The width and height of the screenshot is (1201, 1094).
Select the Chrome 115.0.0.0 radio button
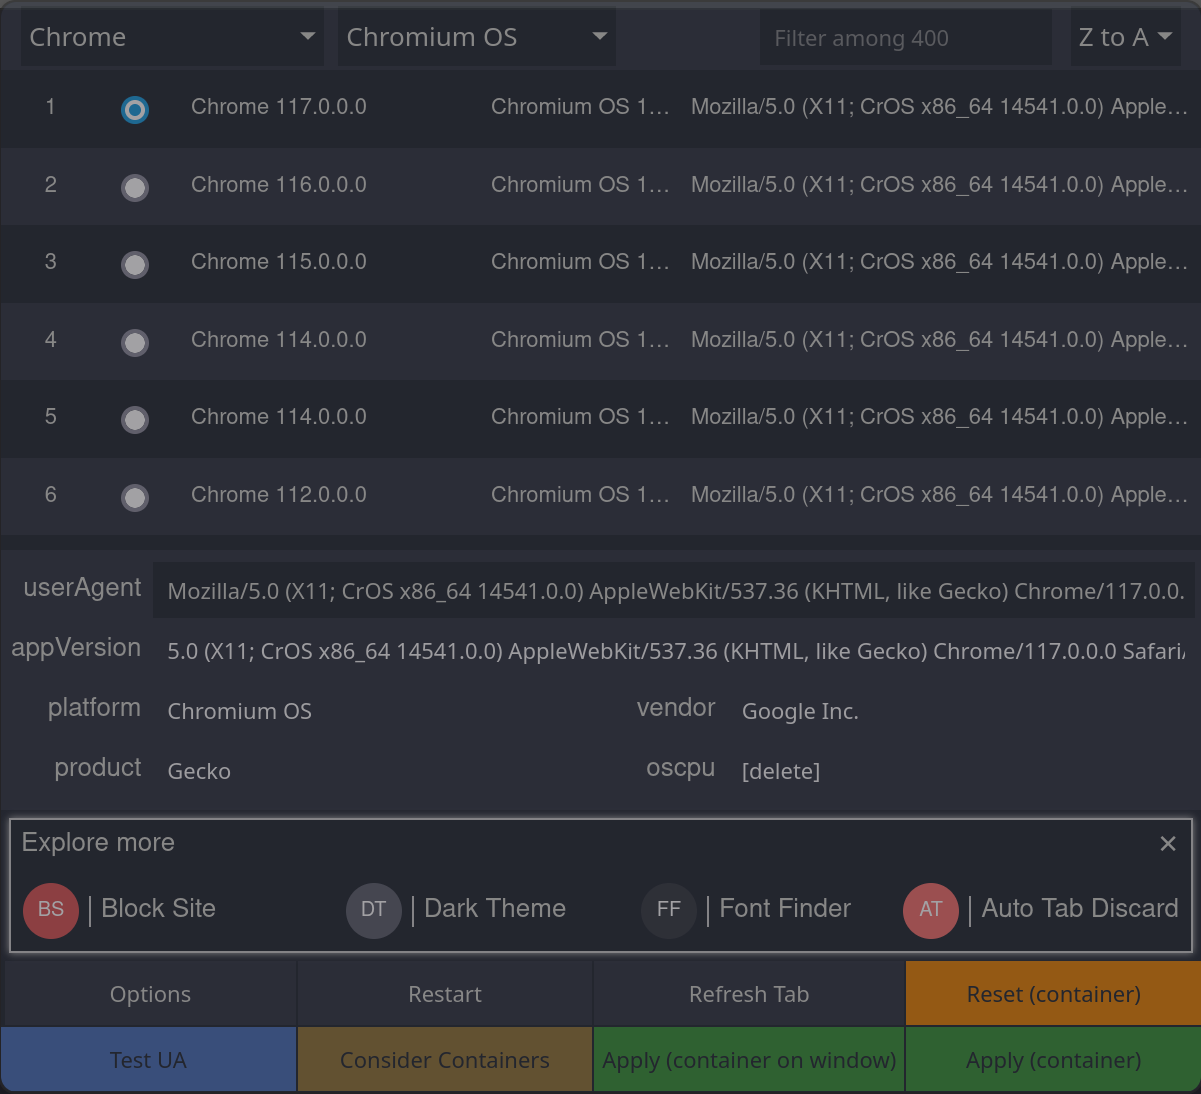[135, 265]
